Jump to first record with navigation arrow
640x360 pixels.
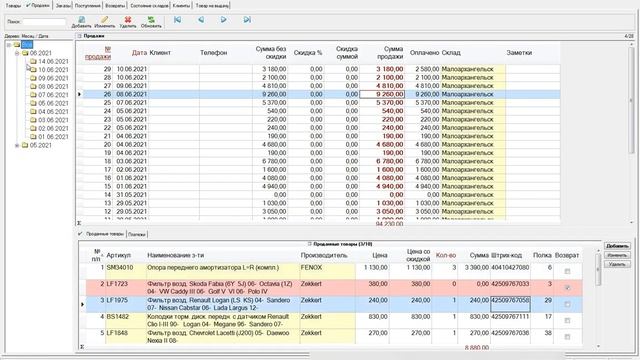[178, 20]
